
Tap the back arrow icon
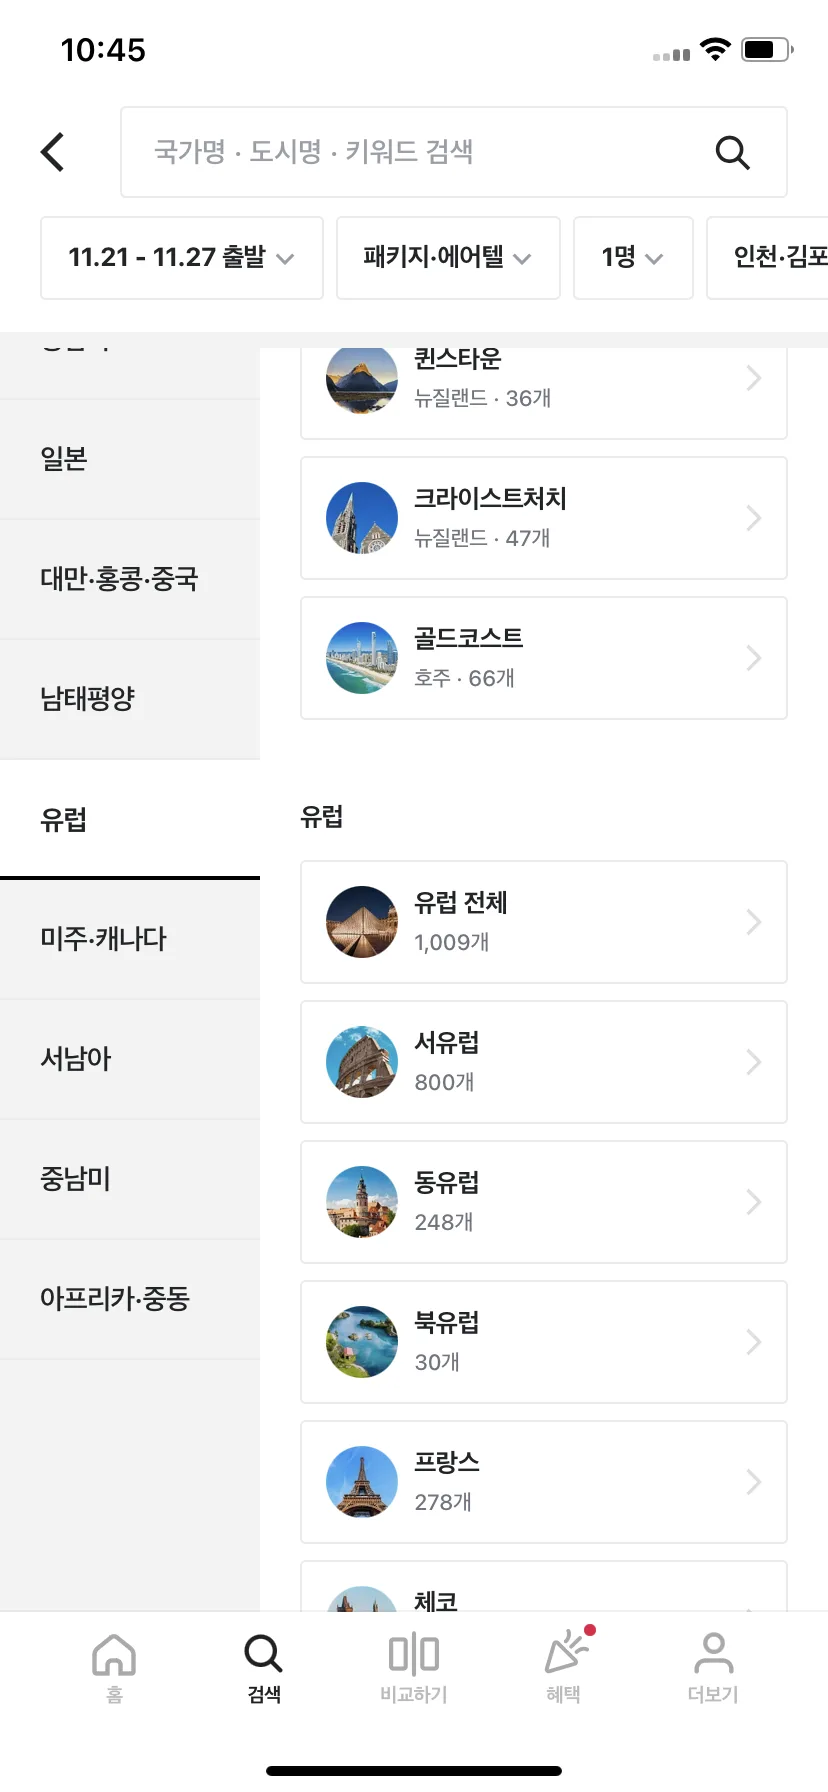tap(53, 152)
